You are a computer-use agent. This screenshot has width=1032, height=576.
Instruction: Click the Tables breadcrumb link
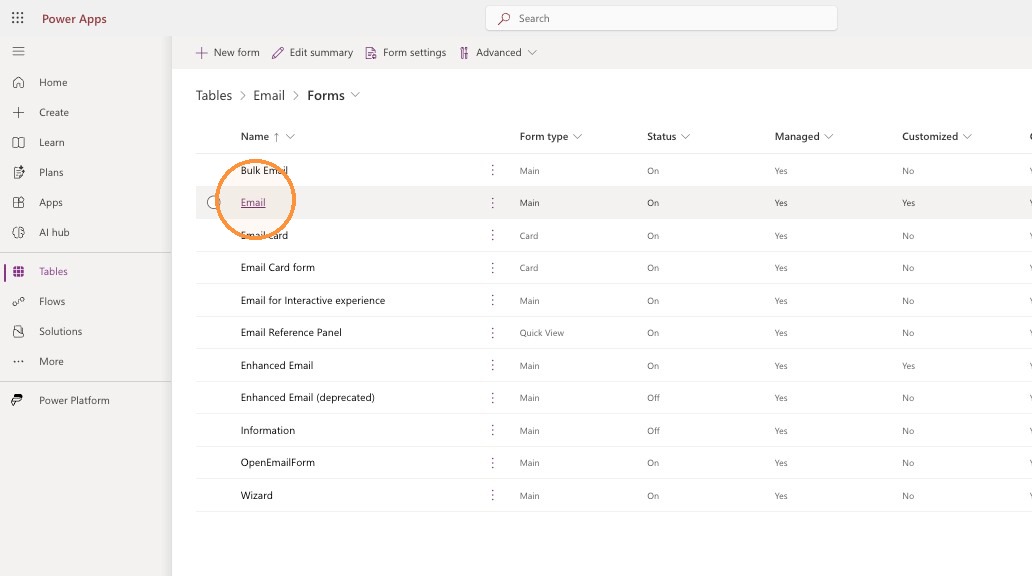click(214, 95)
